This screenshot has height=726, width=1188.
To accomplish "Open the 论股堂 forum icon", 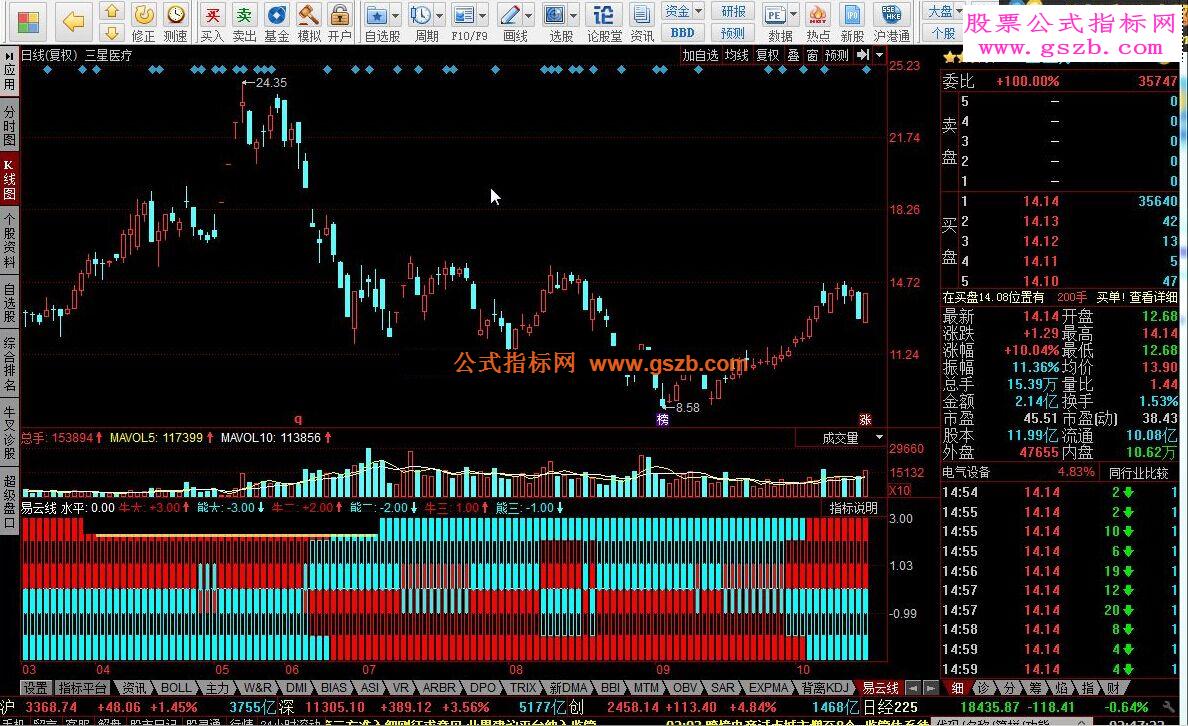I will coord(604,22).
